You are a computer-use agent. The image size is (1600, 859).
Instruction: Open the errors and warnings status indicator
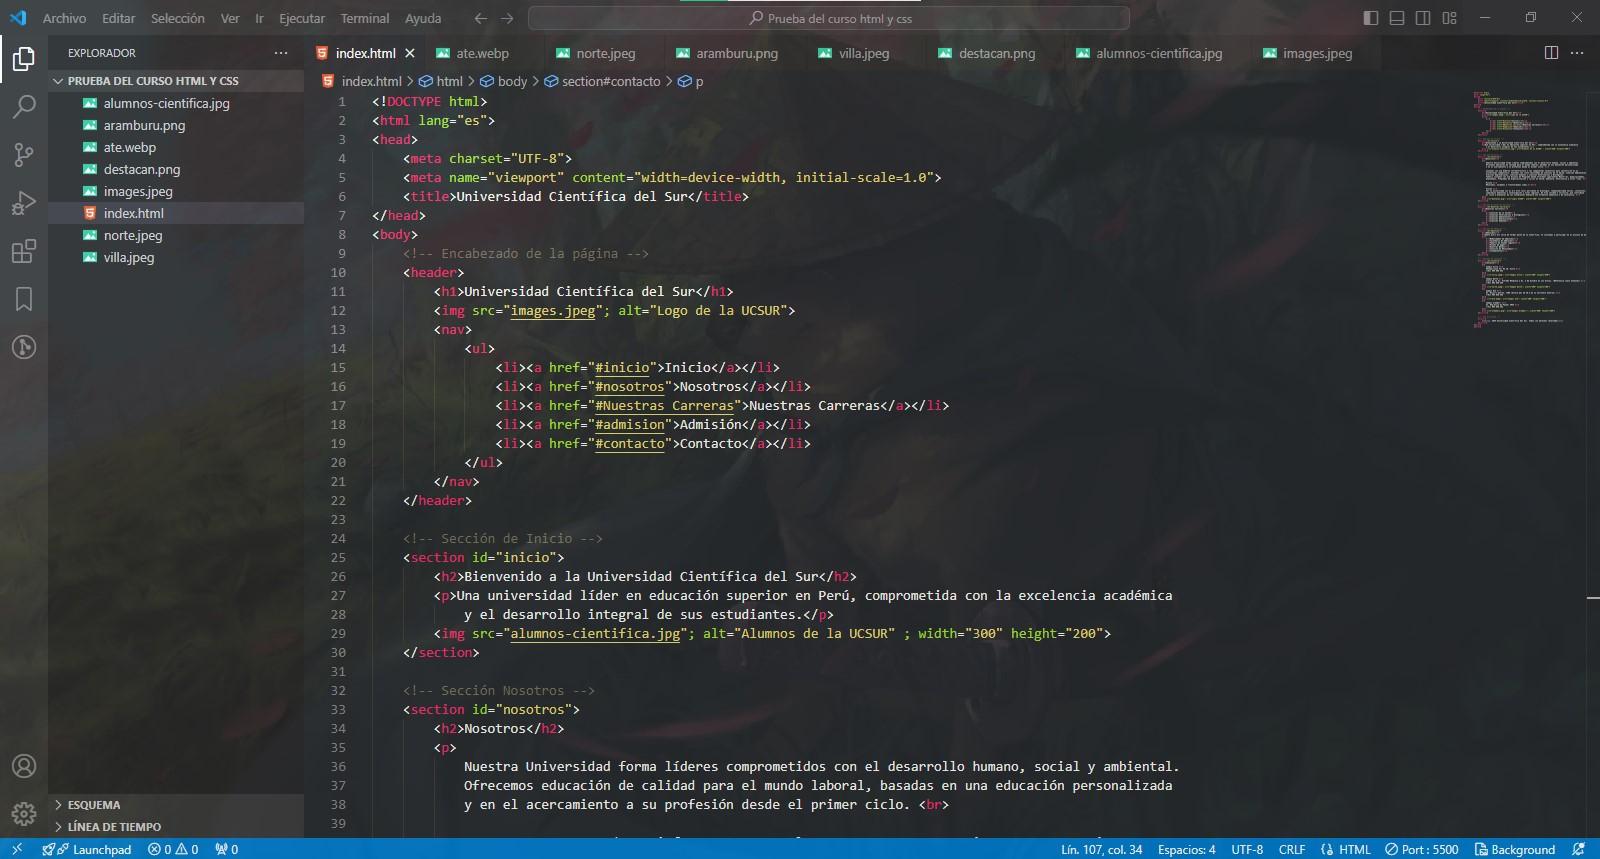(173, 849)
